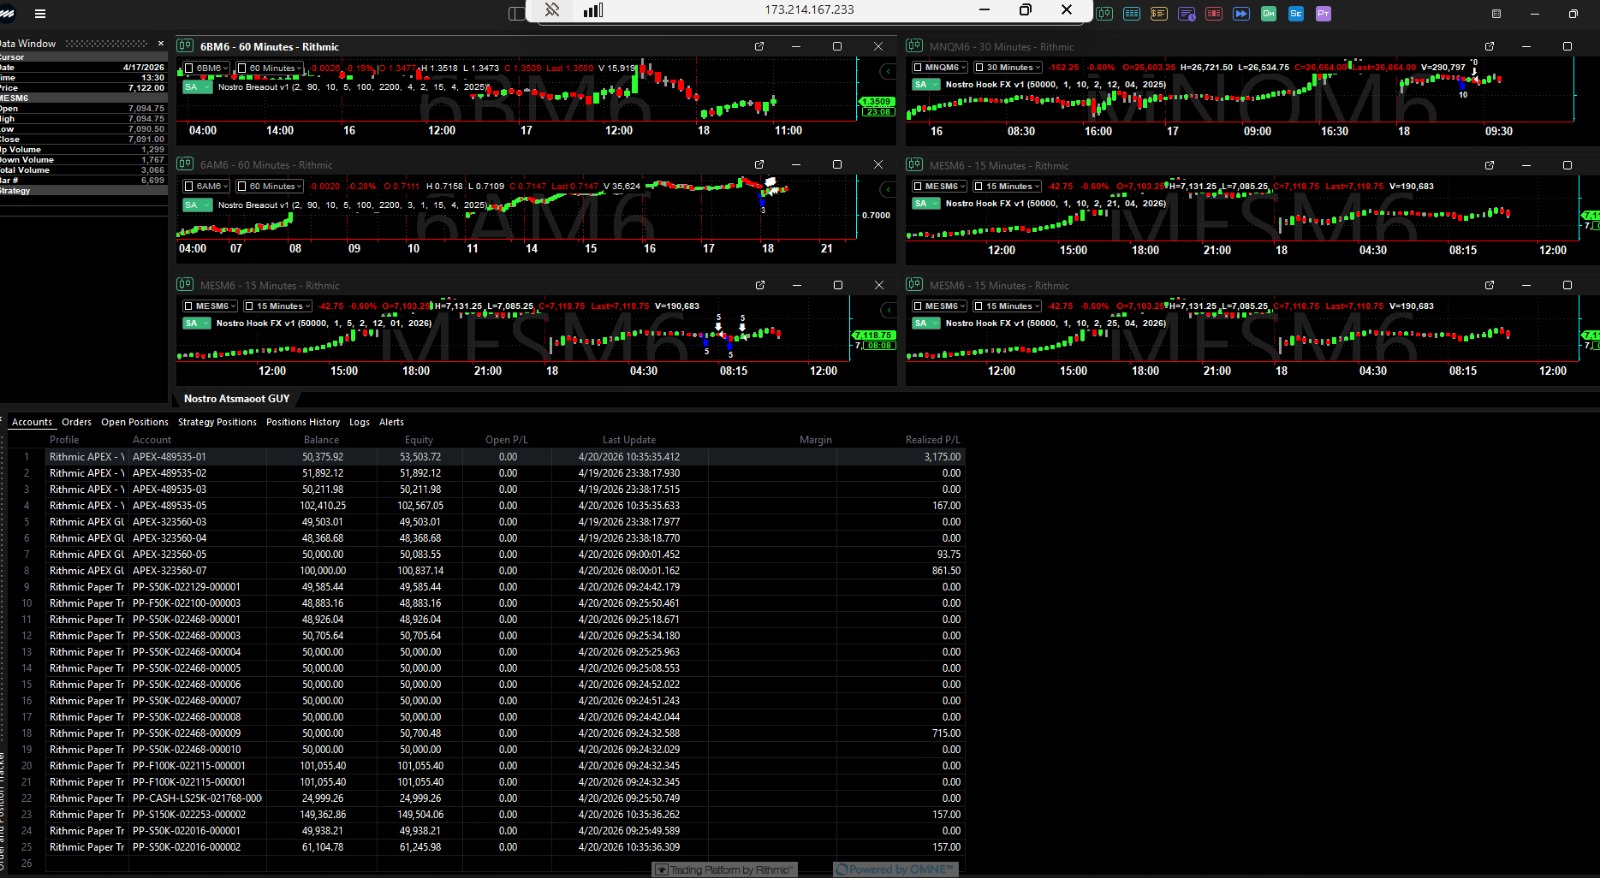Sort by the Realized P/L column header
Screen dimensions: 1600x878
[932, 440]
